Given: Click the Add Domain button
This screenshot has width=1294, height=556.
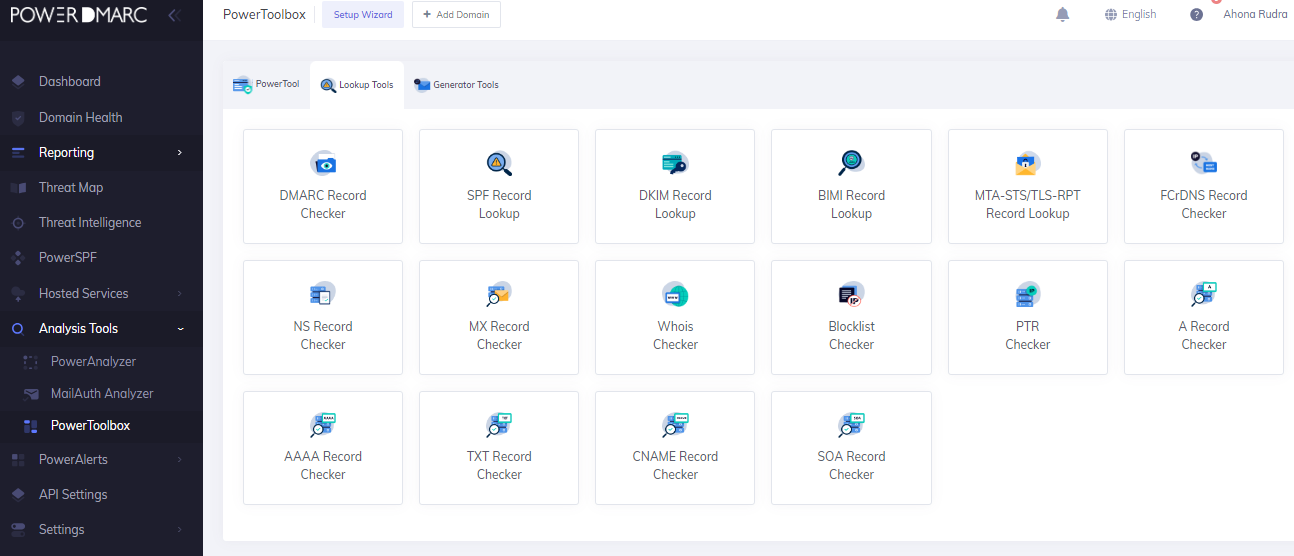Looking at the screenshot, I should point(456,15).
